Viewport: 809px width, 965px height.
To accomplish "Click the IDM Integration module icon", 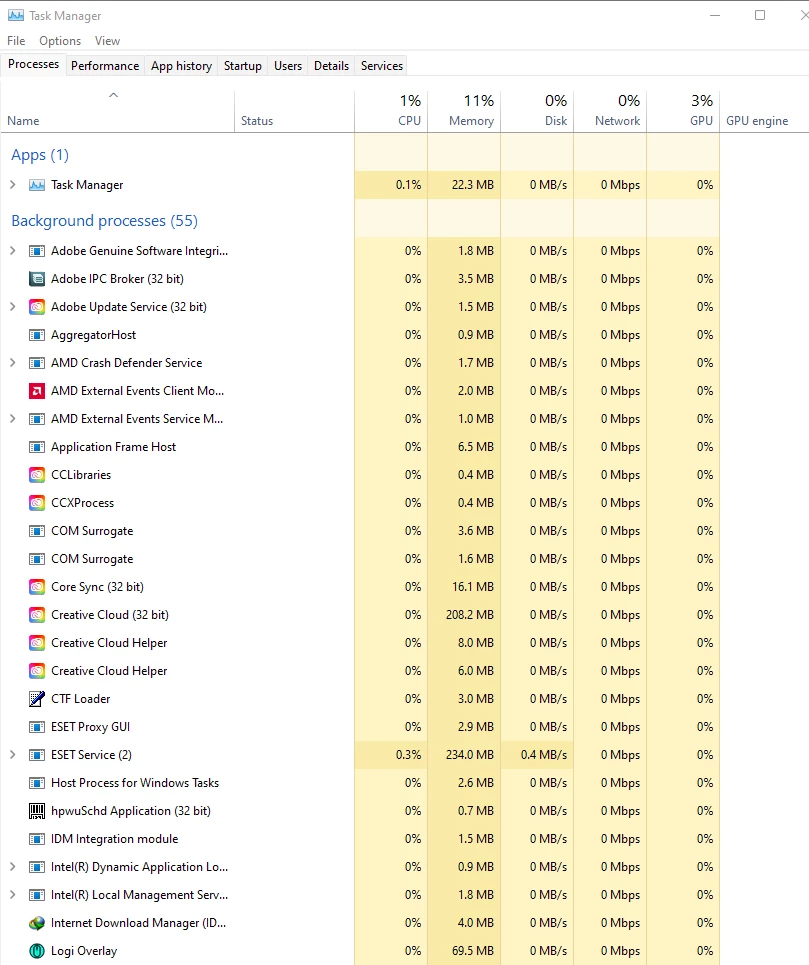I will (37, 839).
